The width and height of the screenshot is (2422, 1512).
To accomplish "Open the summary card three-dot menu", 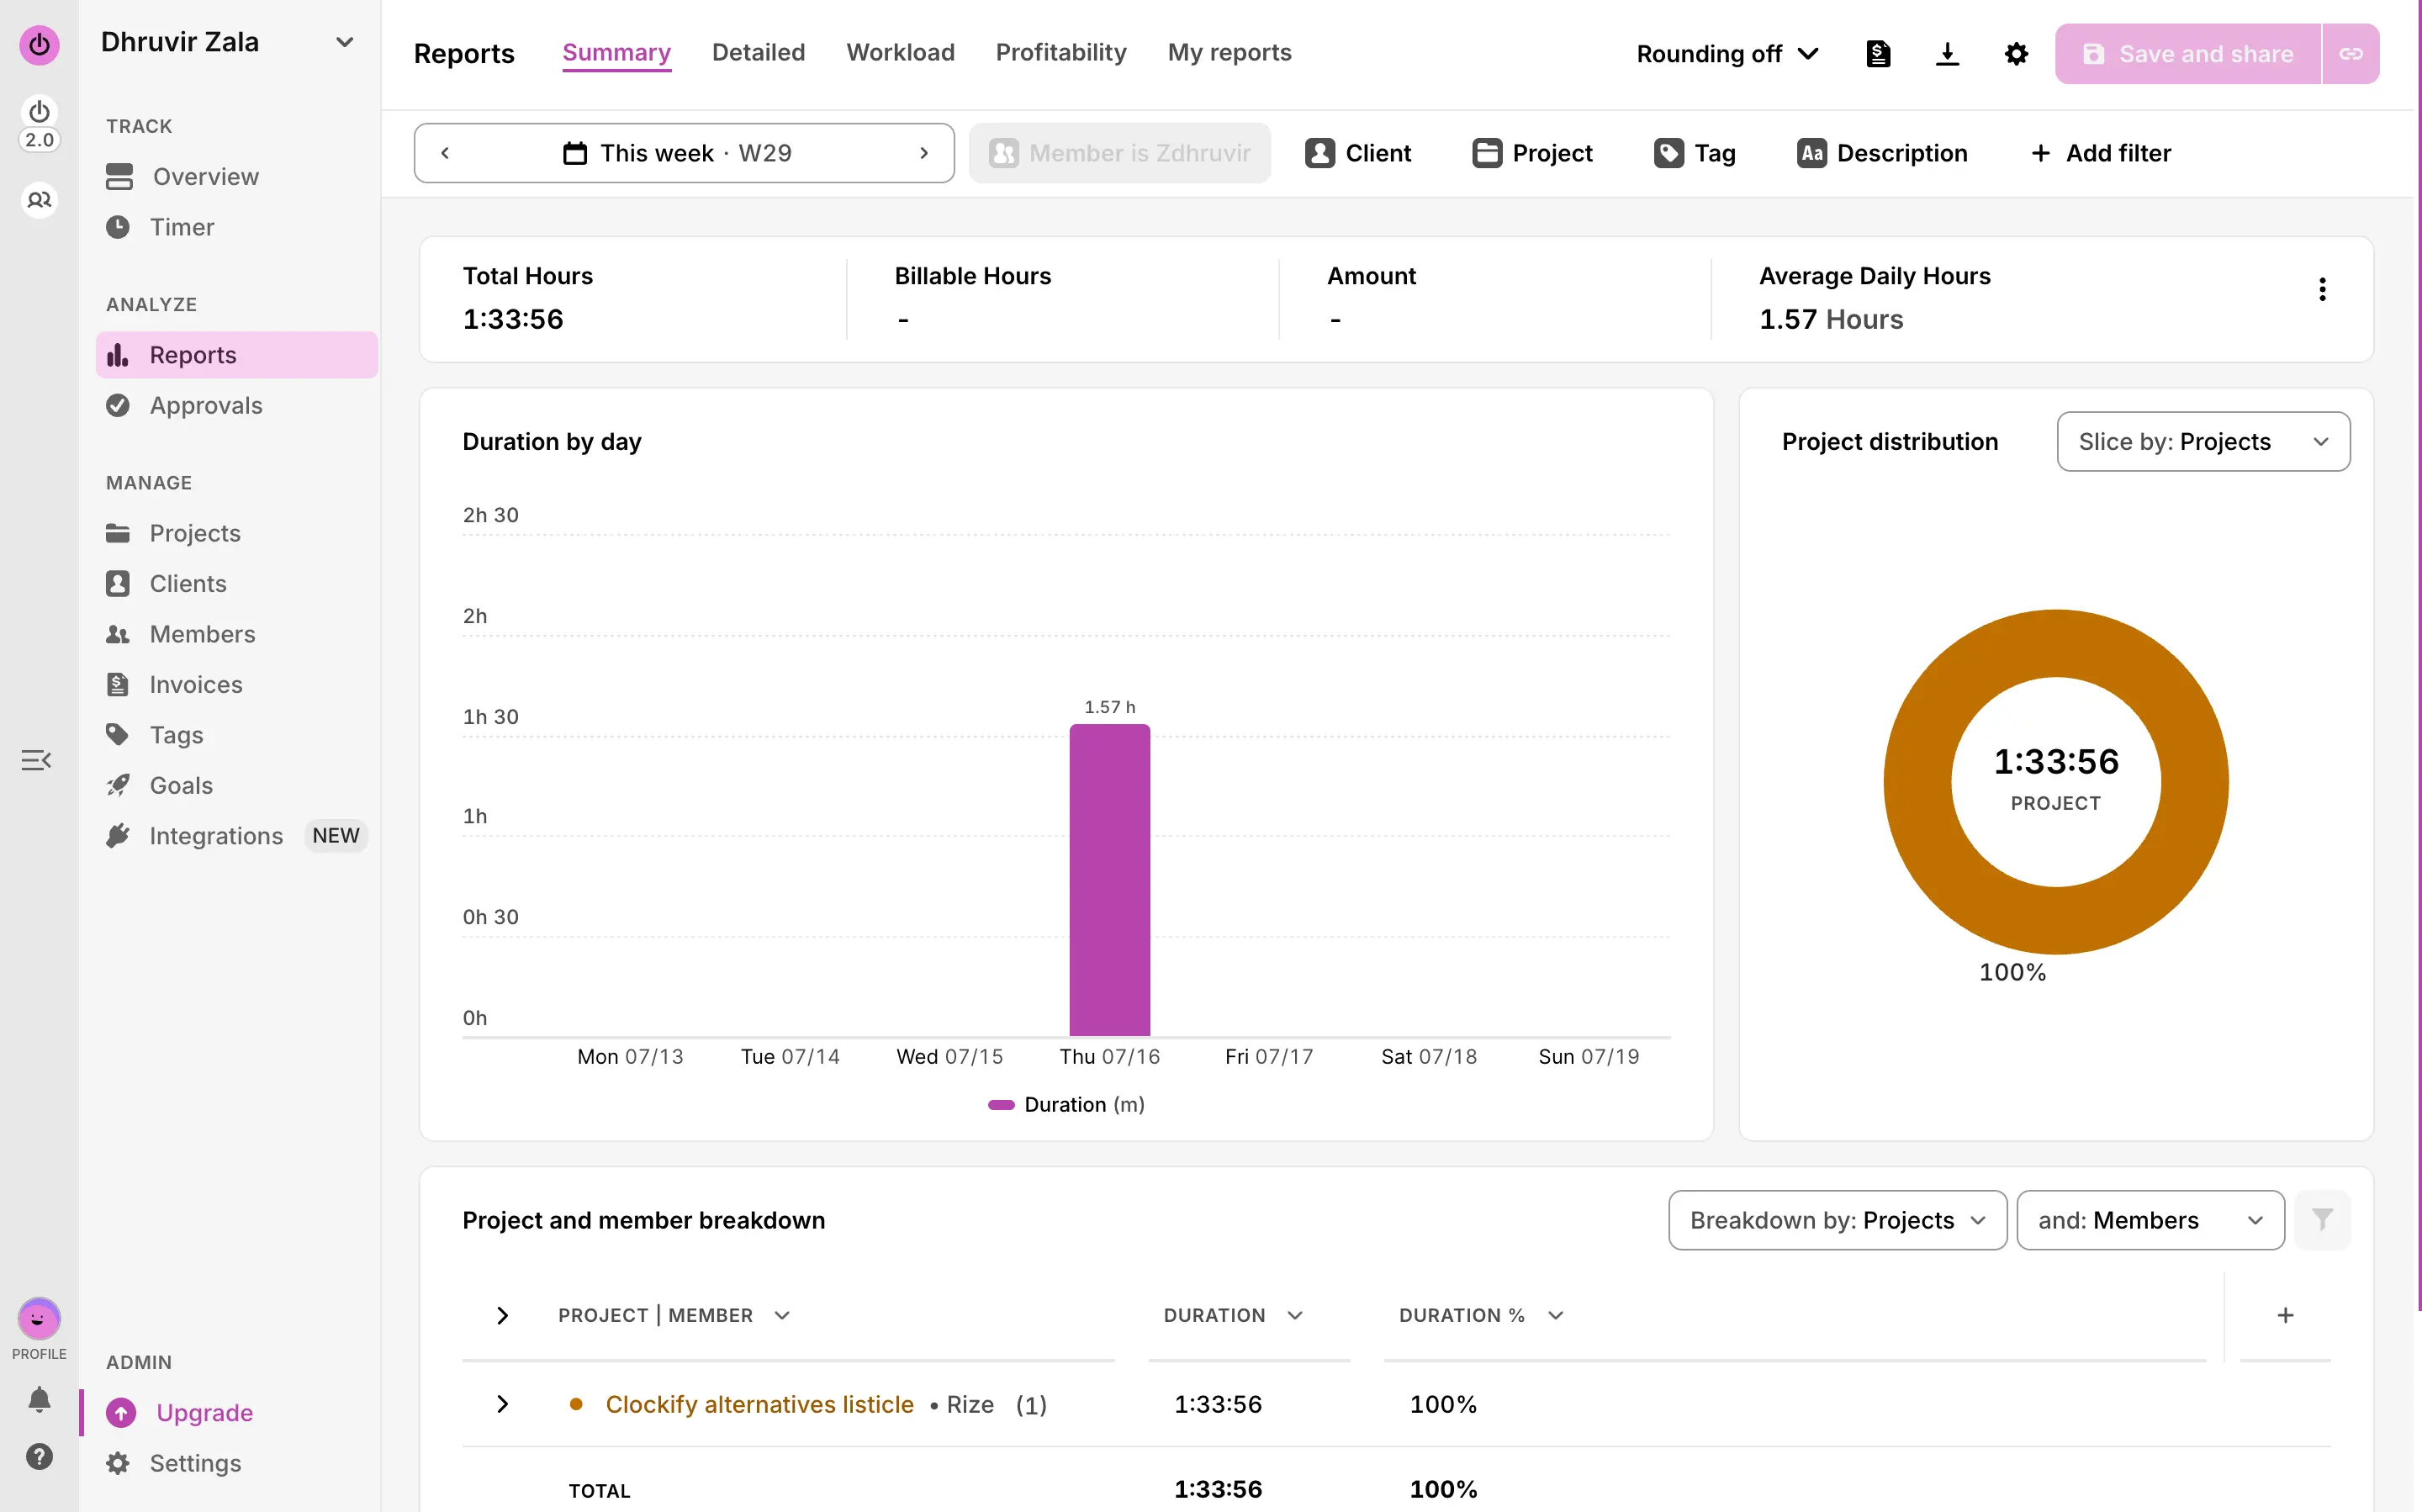I will pos(2322,289).
